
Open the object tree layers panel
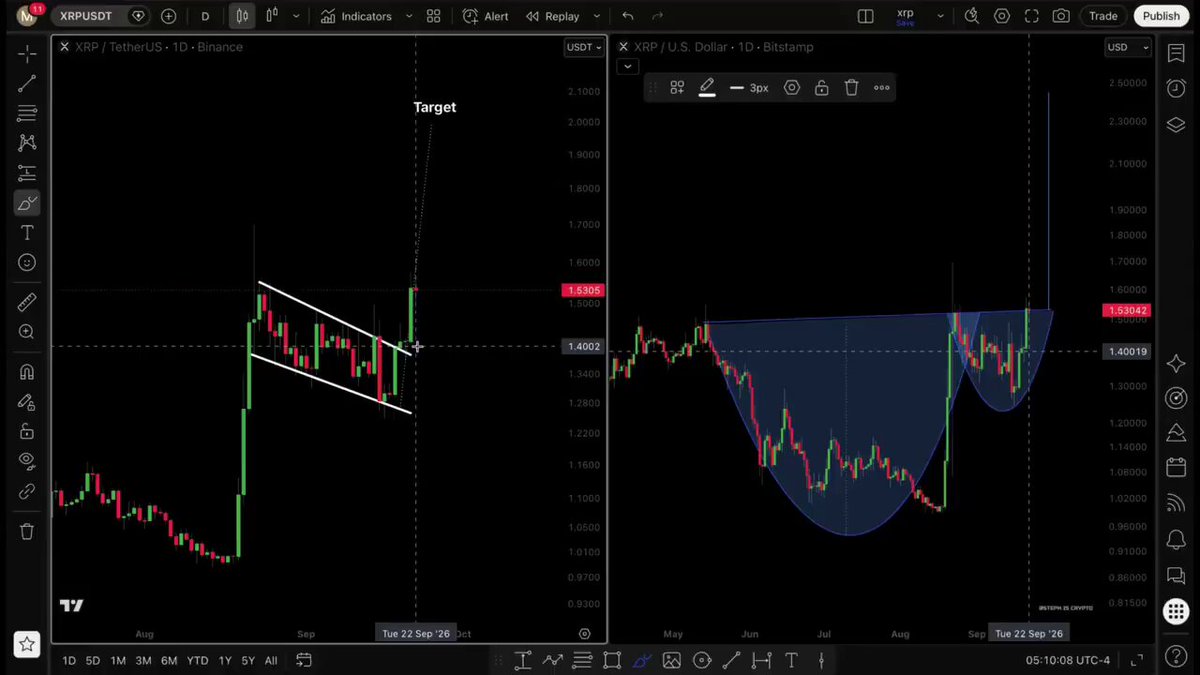click(1176, 124)
